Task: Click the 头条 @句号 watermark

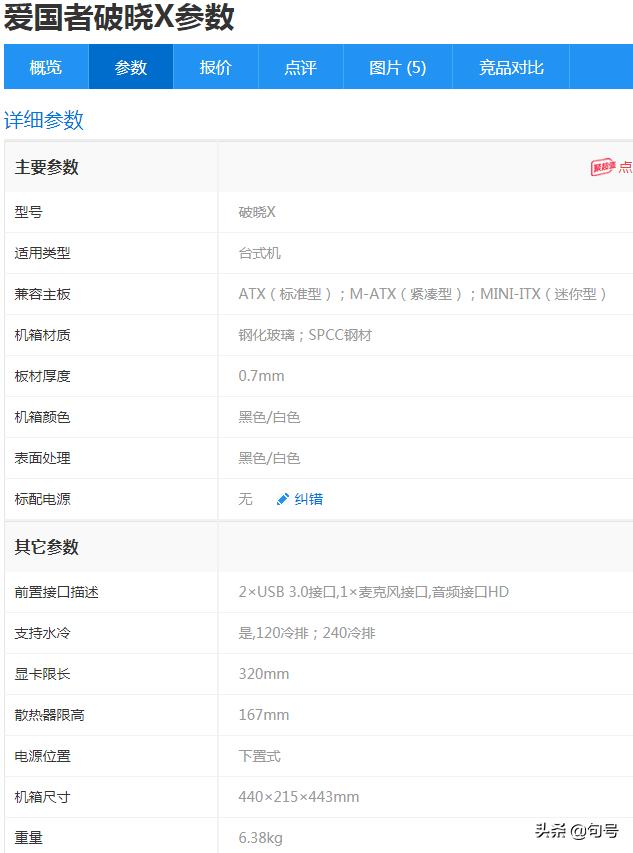Action: (x=576, y=830)
